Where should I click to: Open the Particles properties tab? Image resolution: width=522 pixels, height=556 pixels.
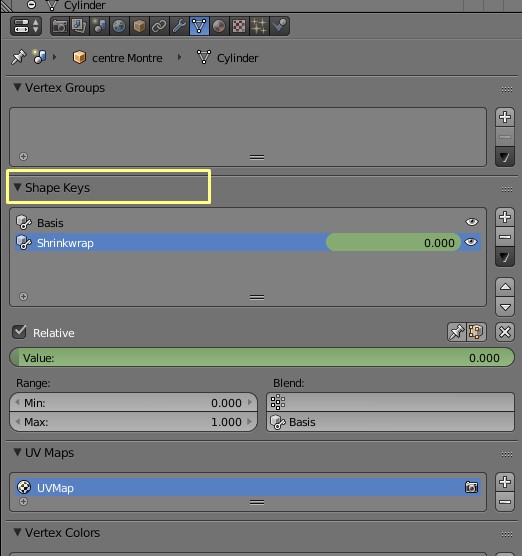tap(259, 26)
